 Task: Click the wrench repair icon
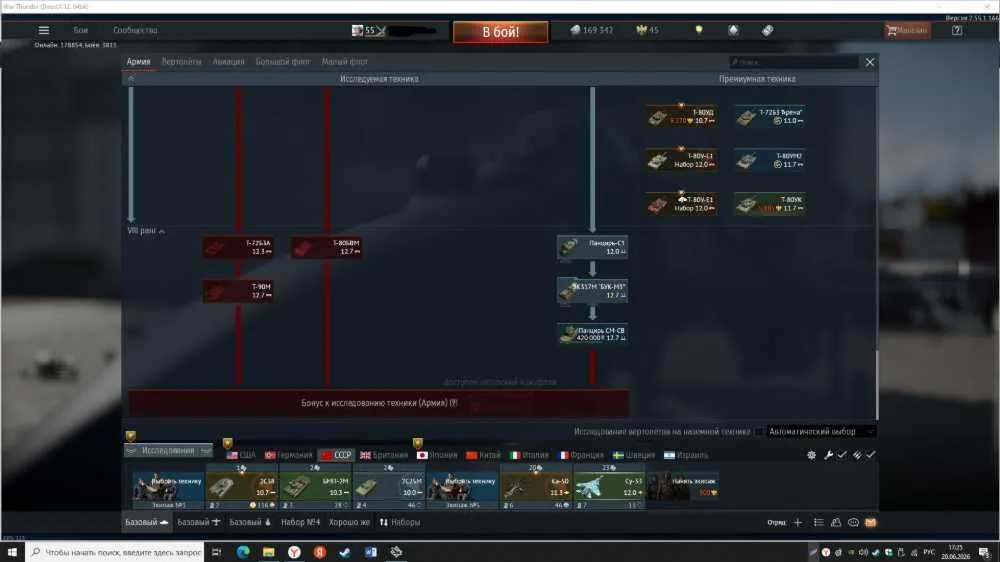828,455
